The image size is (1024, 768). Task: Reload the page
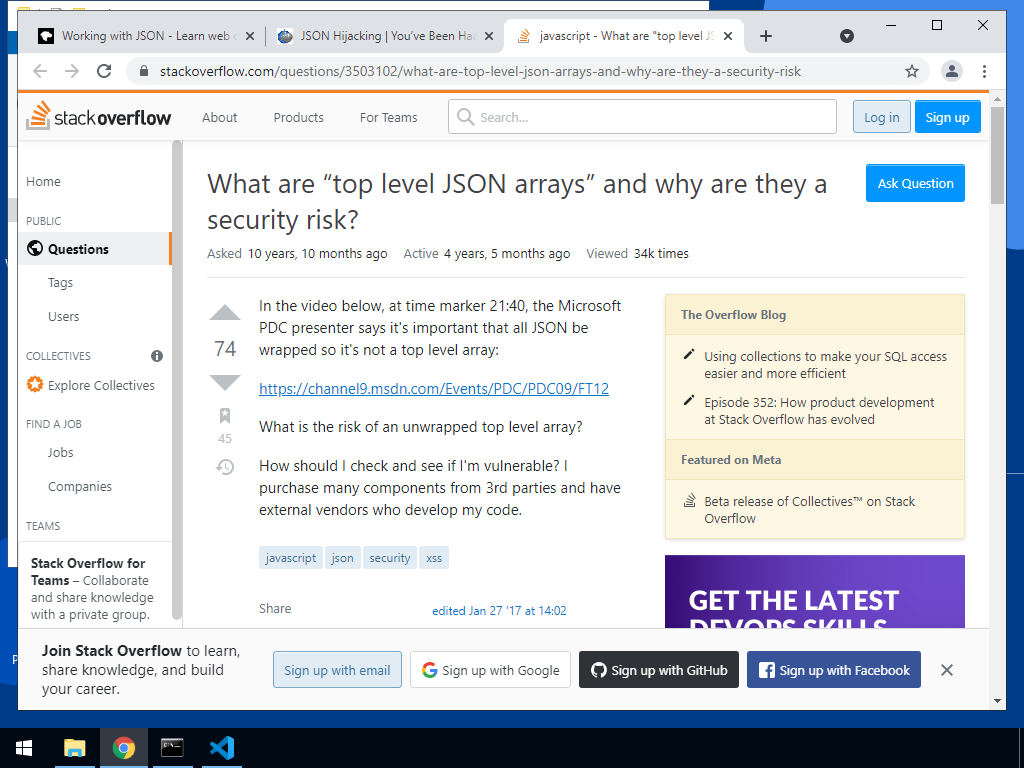pyautogui.click(x=104, y=71)
